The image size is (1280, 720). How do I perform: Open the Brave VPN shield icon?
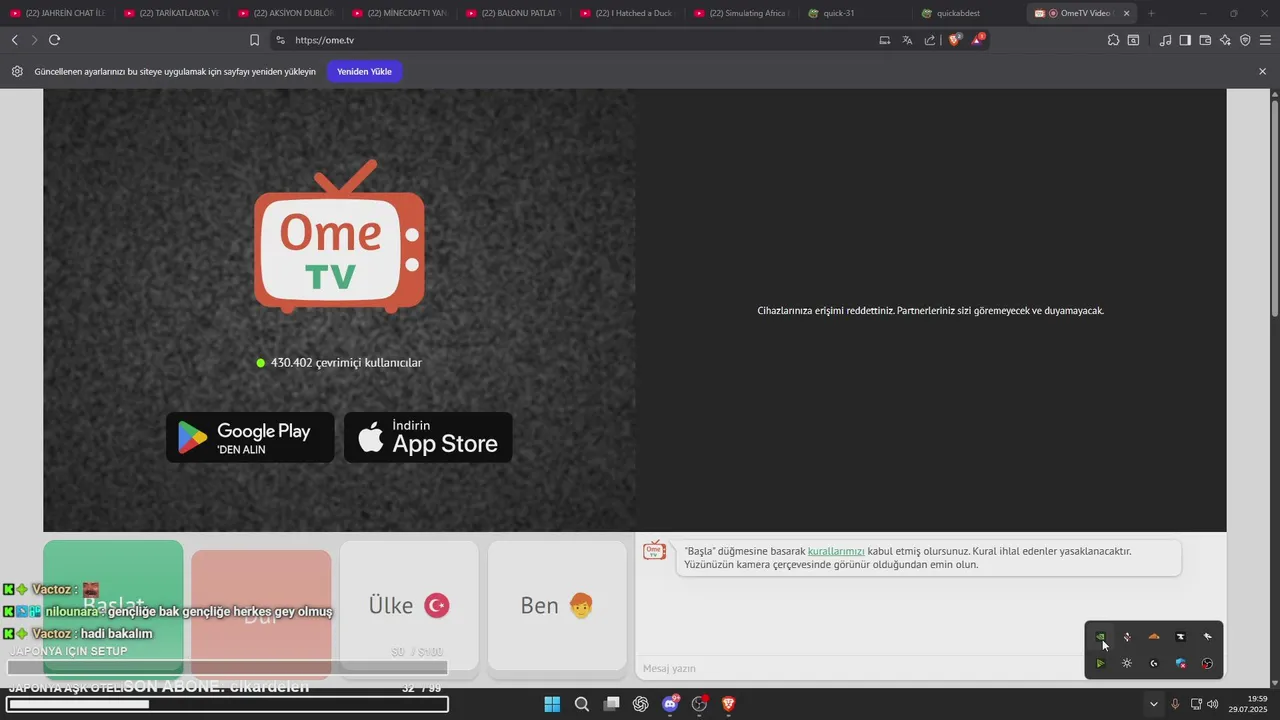point(1245,40)
